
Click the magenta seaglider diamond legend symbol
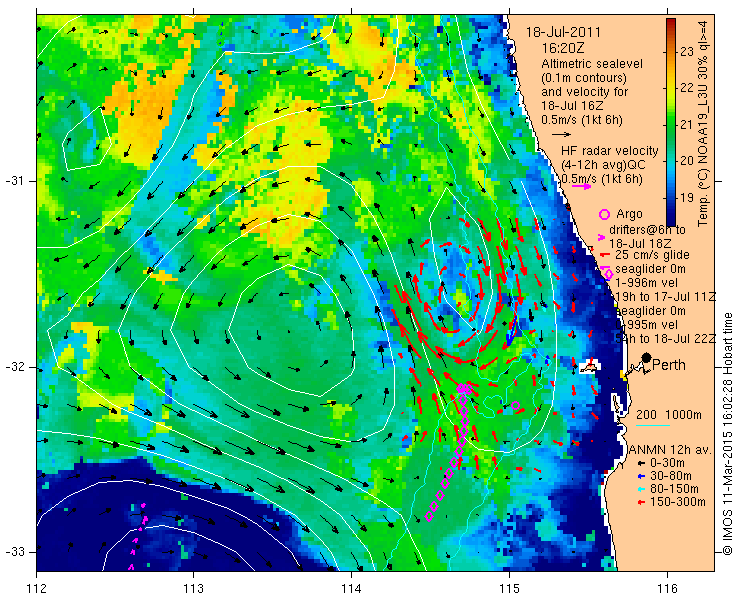click(x=608, y=273)
